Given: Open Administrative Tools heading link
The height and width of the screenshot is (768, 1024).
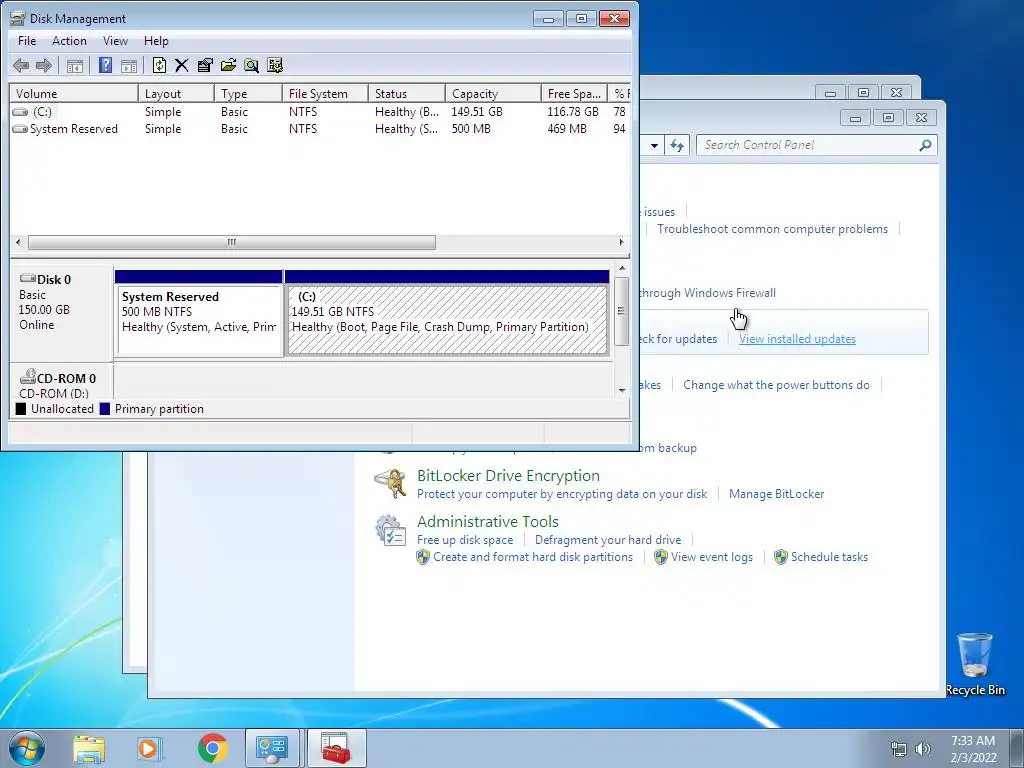Looking at the screenshot, I should tap(488, 521).
